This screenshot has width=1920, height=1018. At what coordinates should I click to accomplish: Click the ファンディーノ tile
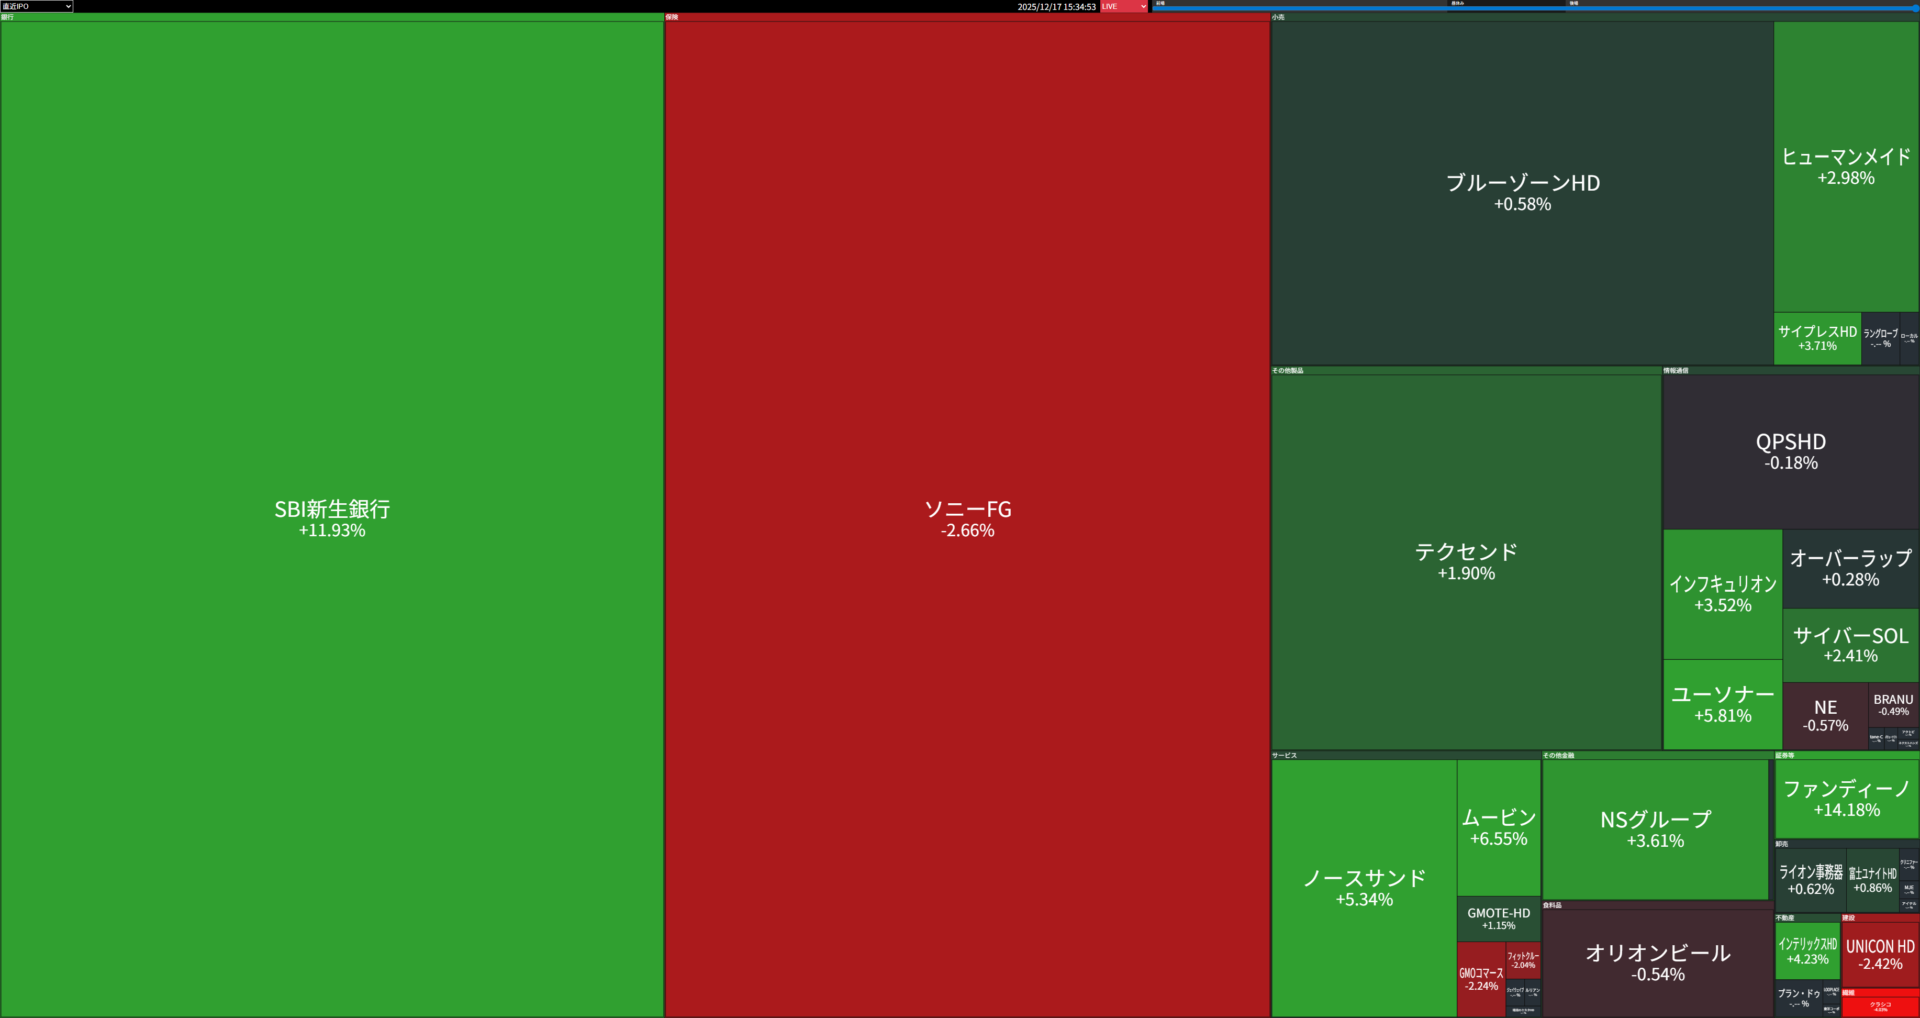(1846, 798)
